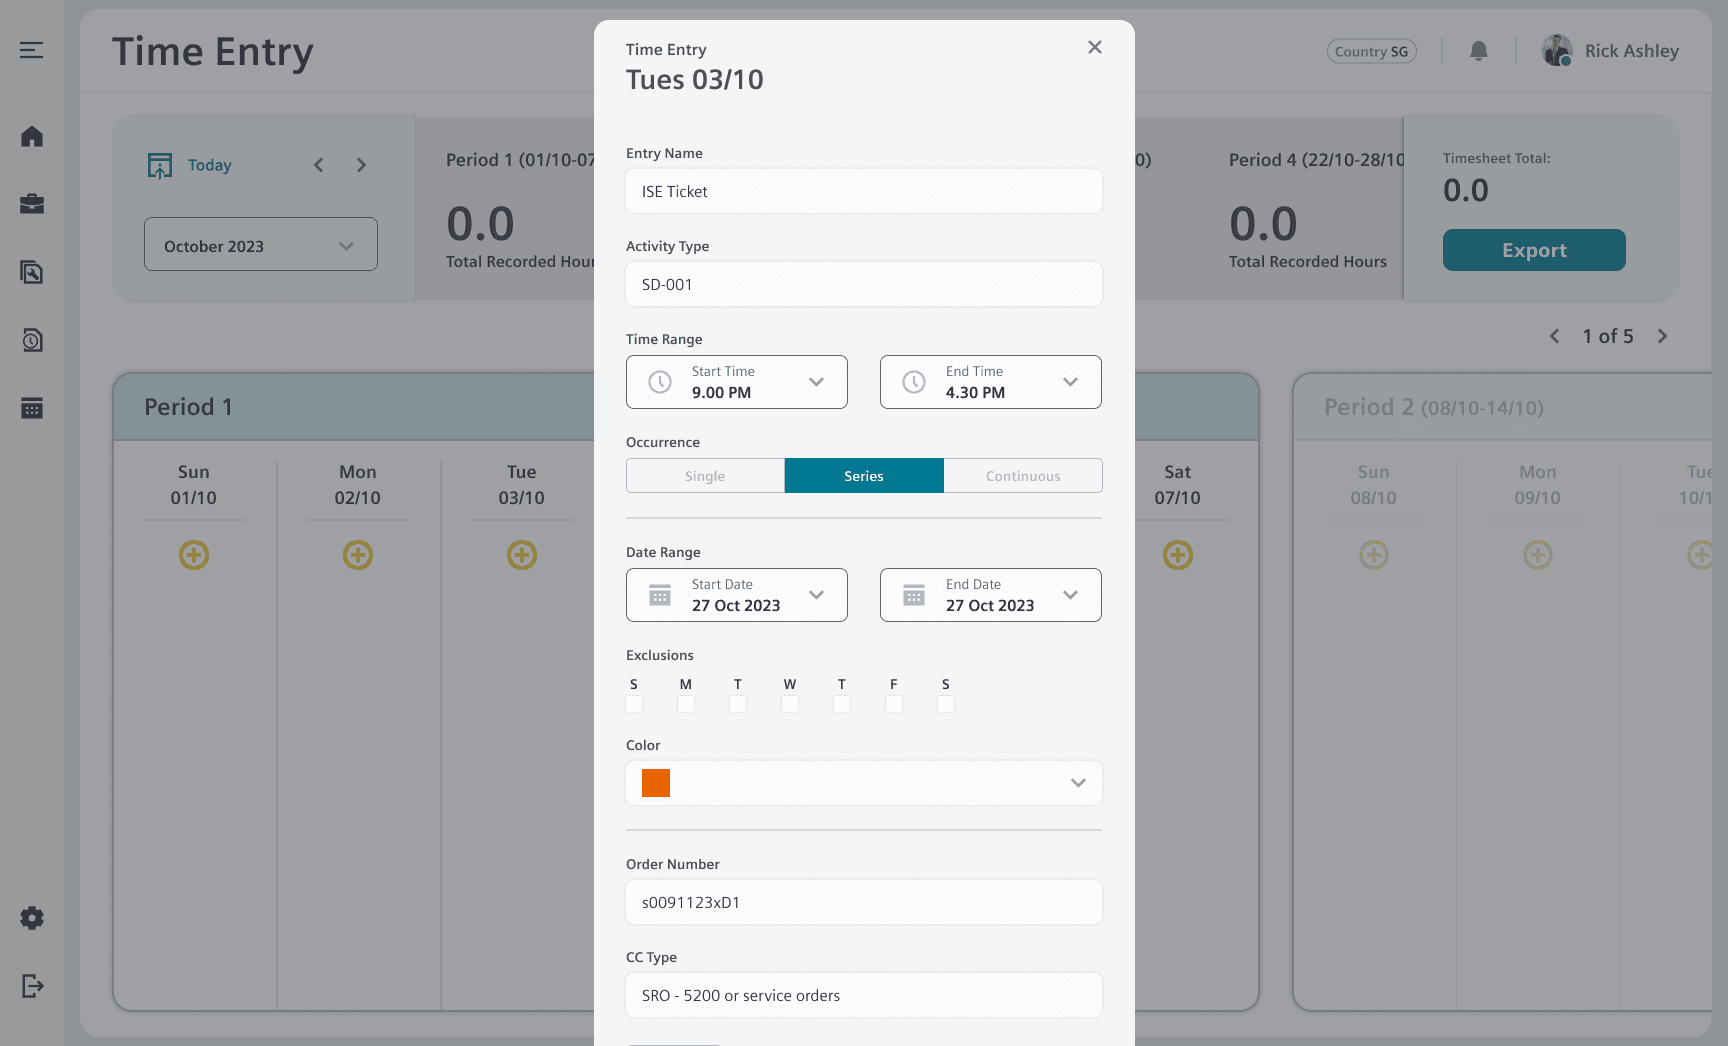Open the hamburger menu in the sidebar

[x=32, y=50]
